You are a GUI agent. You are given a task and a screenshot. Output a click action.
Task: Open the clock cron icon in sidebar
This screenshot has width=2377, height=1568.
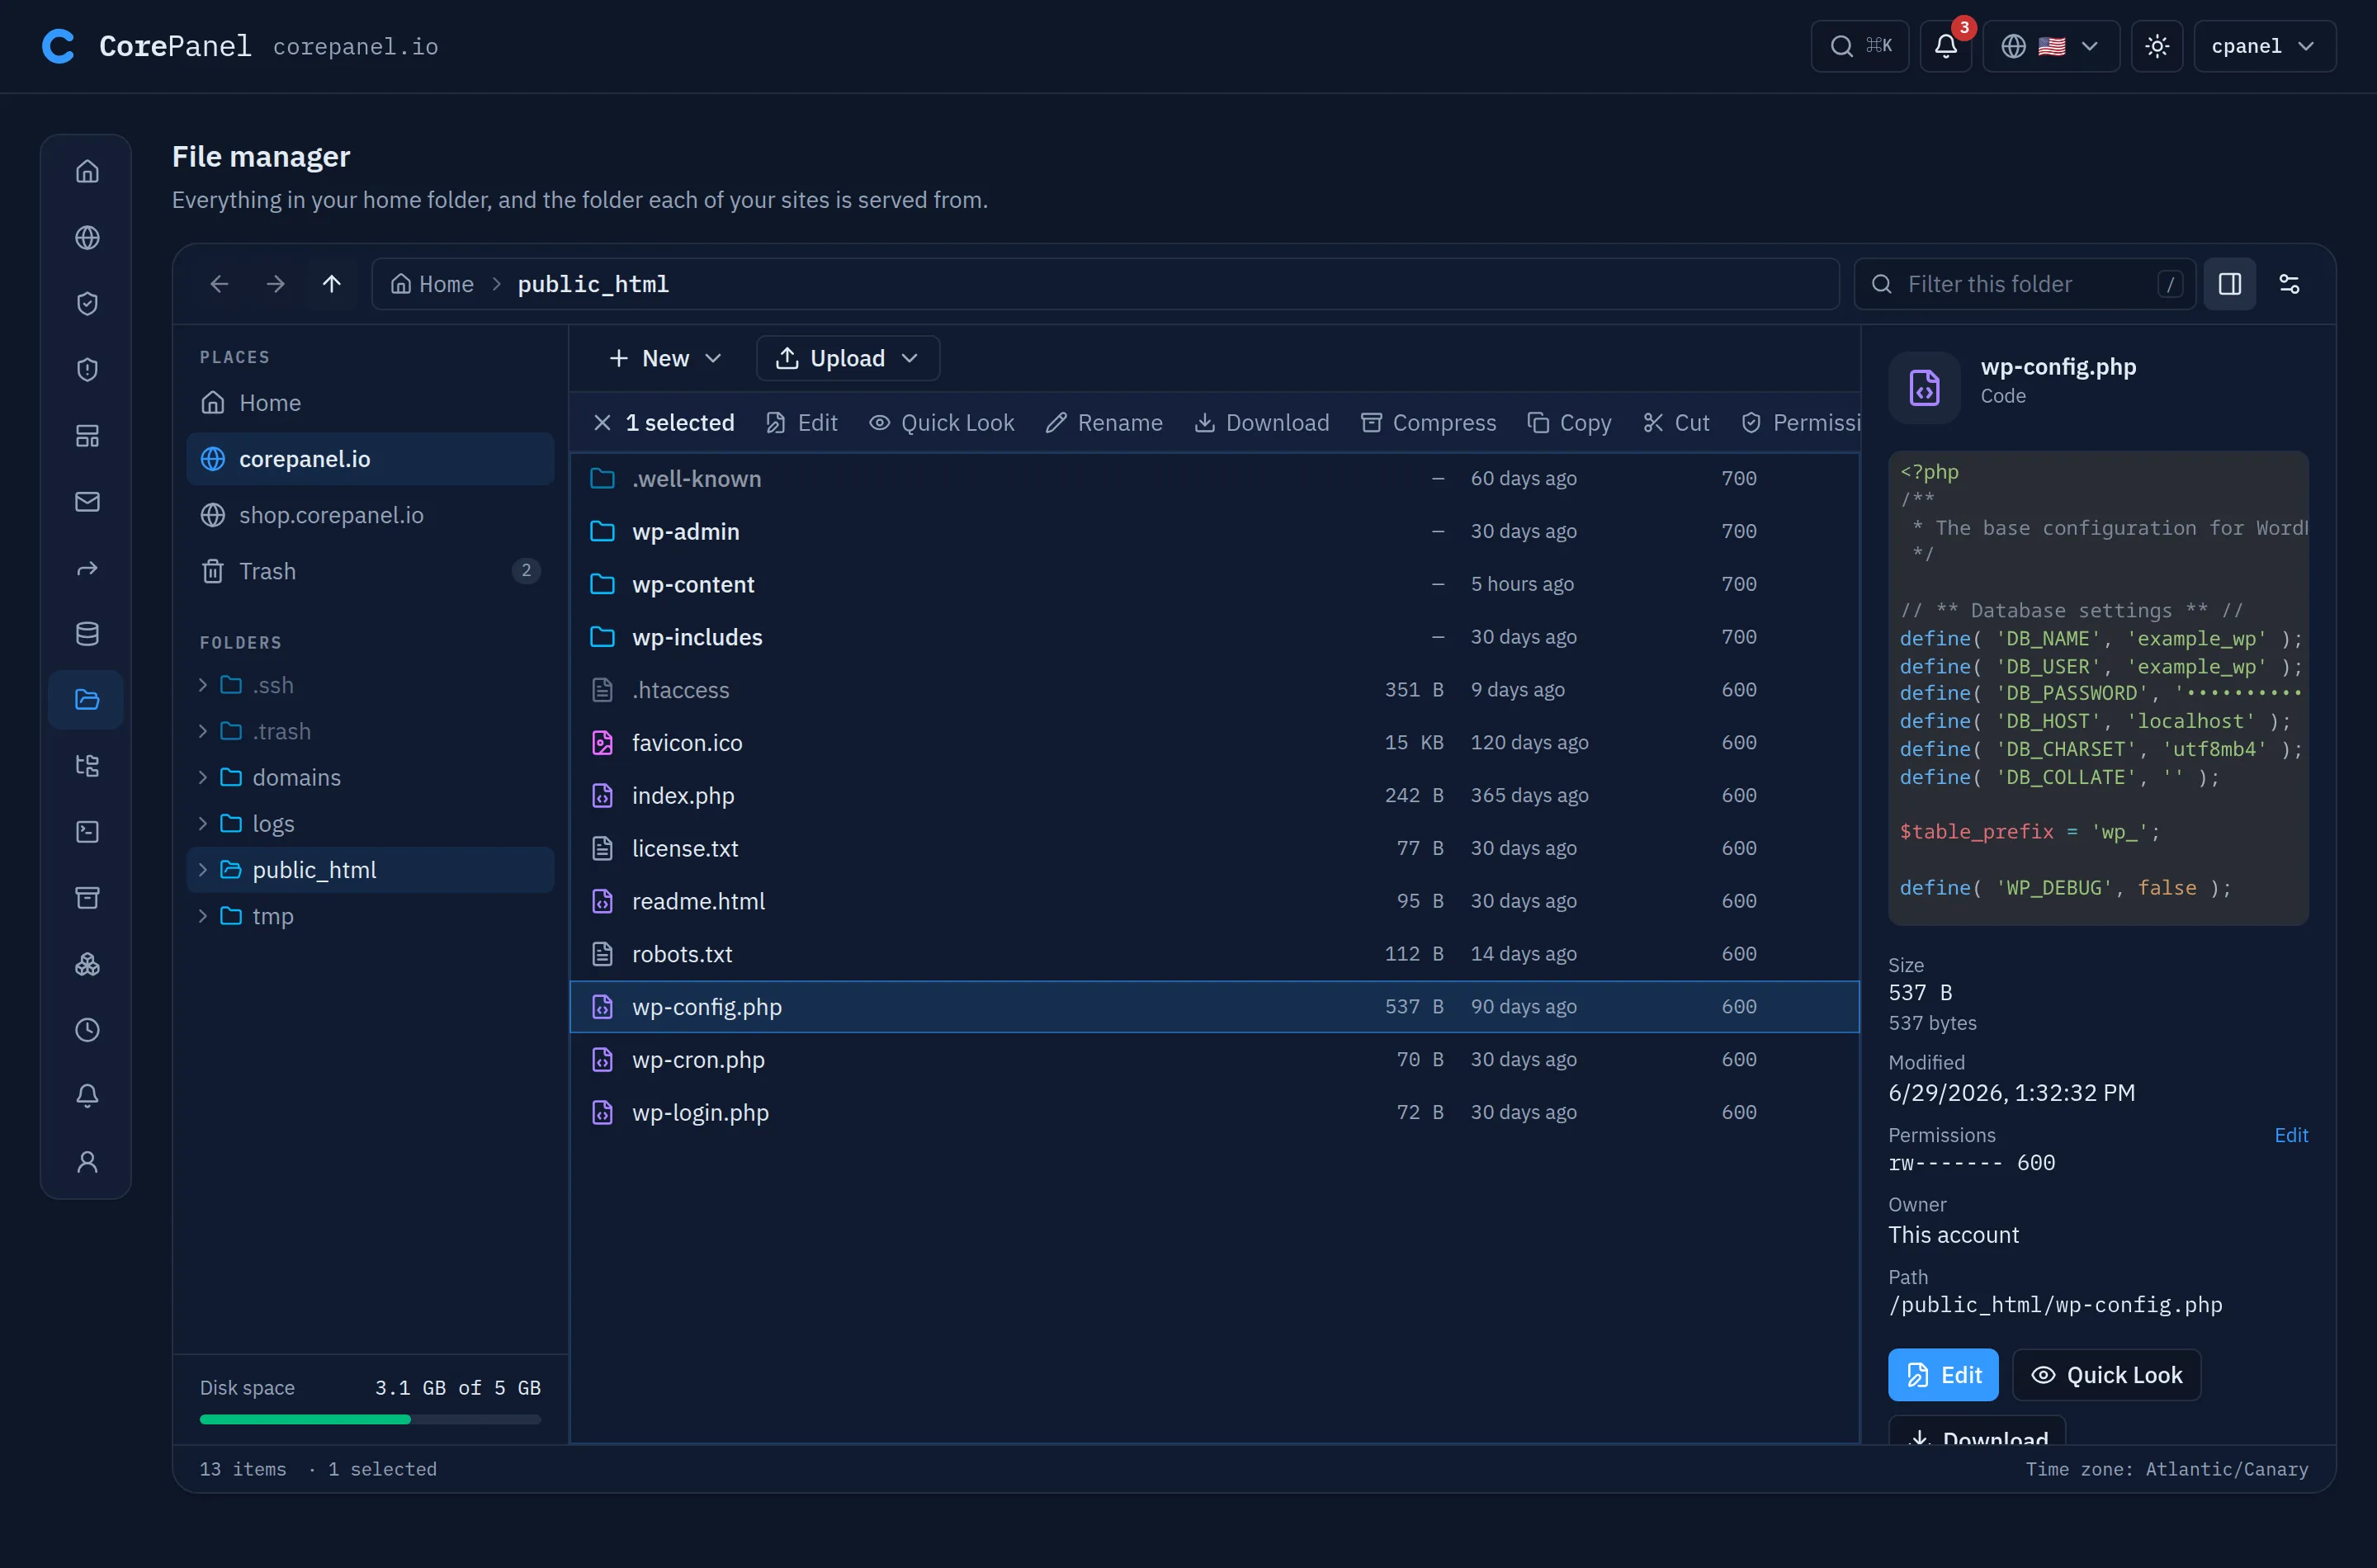[x=87, y=1030]
